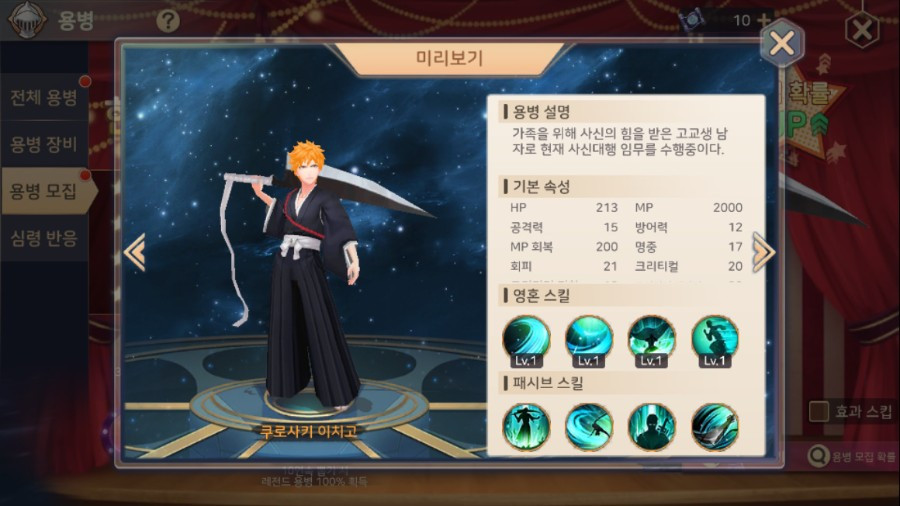Switch to the 전체 용병 tab
The height and width of the screenshot is (506, 900).
[x=44, y=97]
